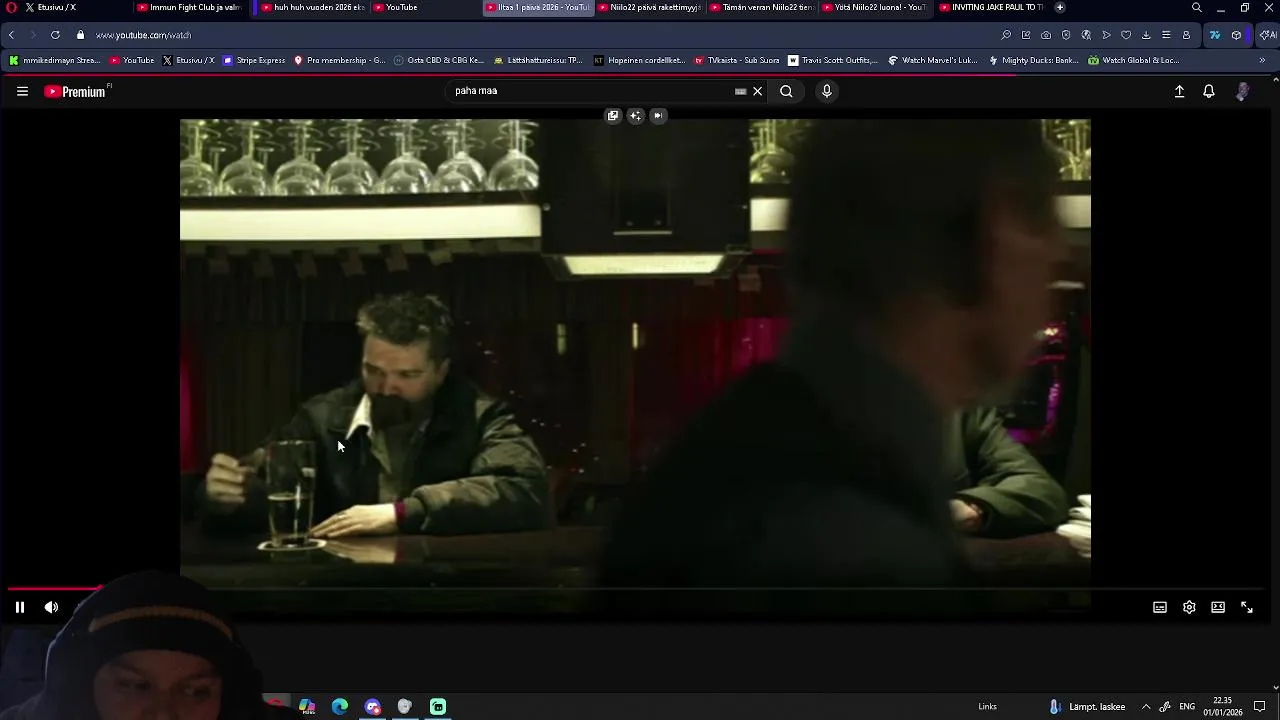Take a snapshot with the camera icon
The image size is (1280, 720).
point(1046,35)
